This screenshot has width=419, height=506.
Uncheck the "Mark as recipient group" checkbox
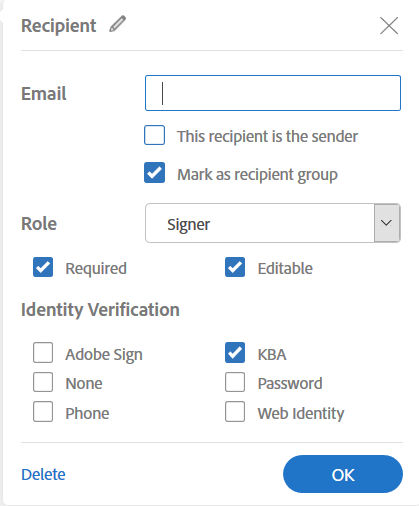154,173
